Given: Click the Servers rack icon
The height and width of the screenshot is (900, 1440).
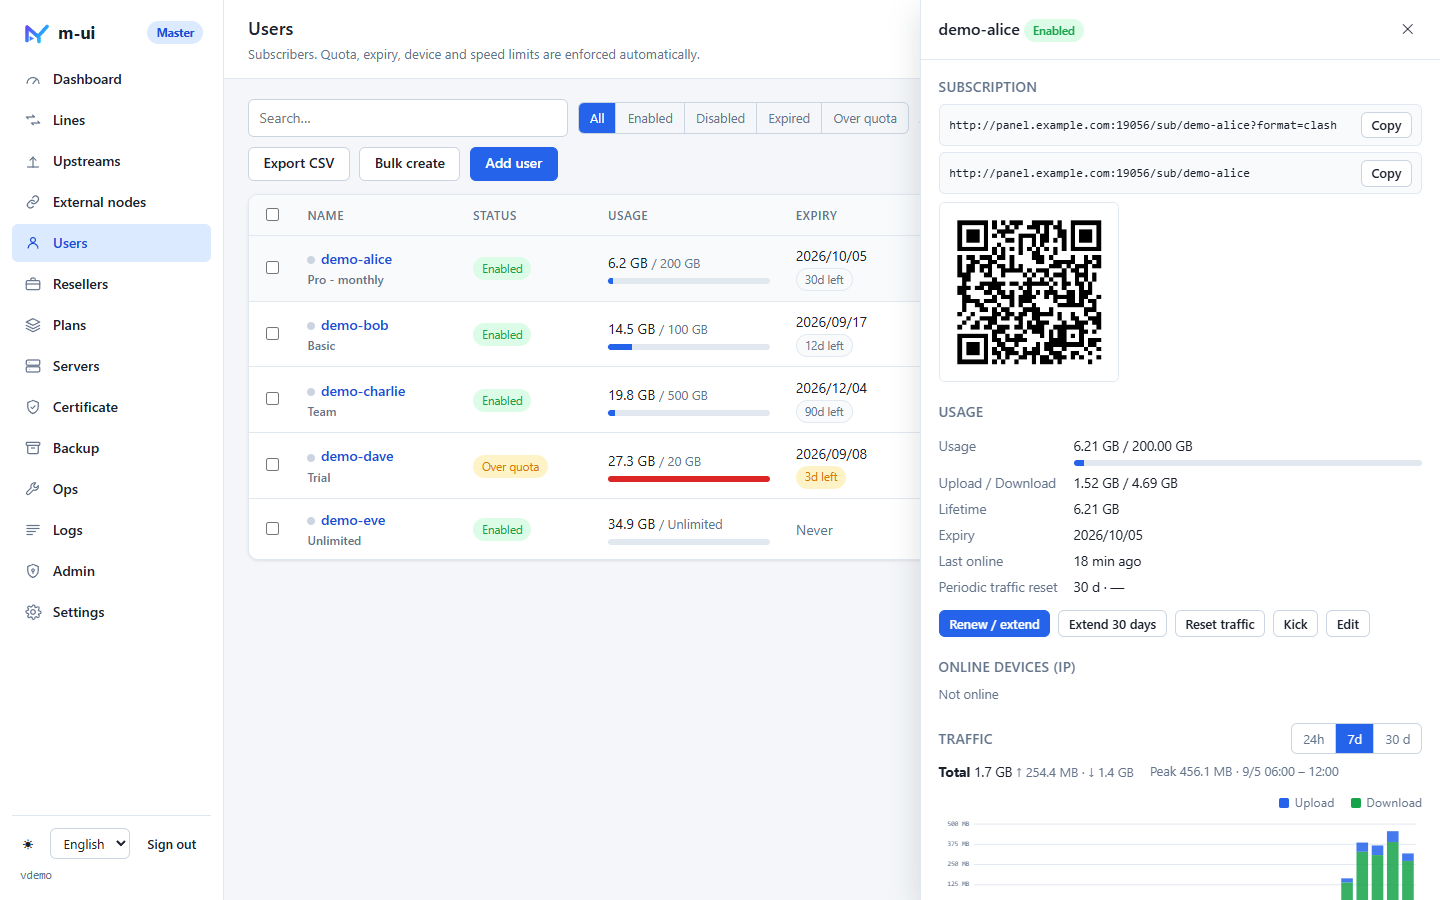Looking at the screenshot, I should point(33,366).
